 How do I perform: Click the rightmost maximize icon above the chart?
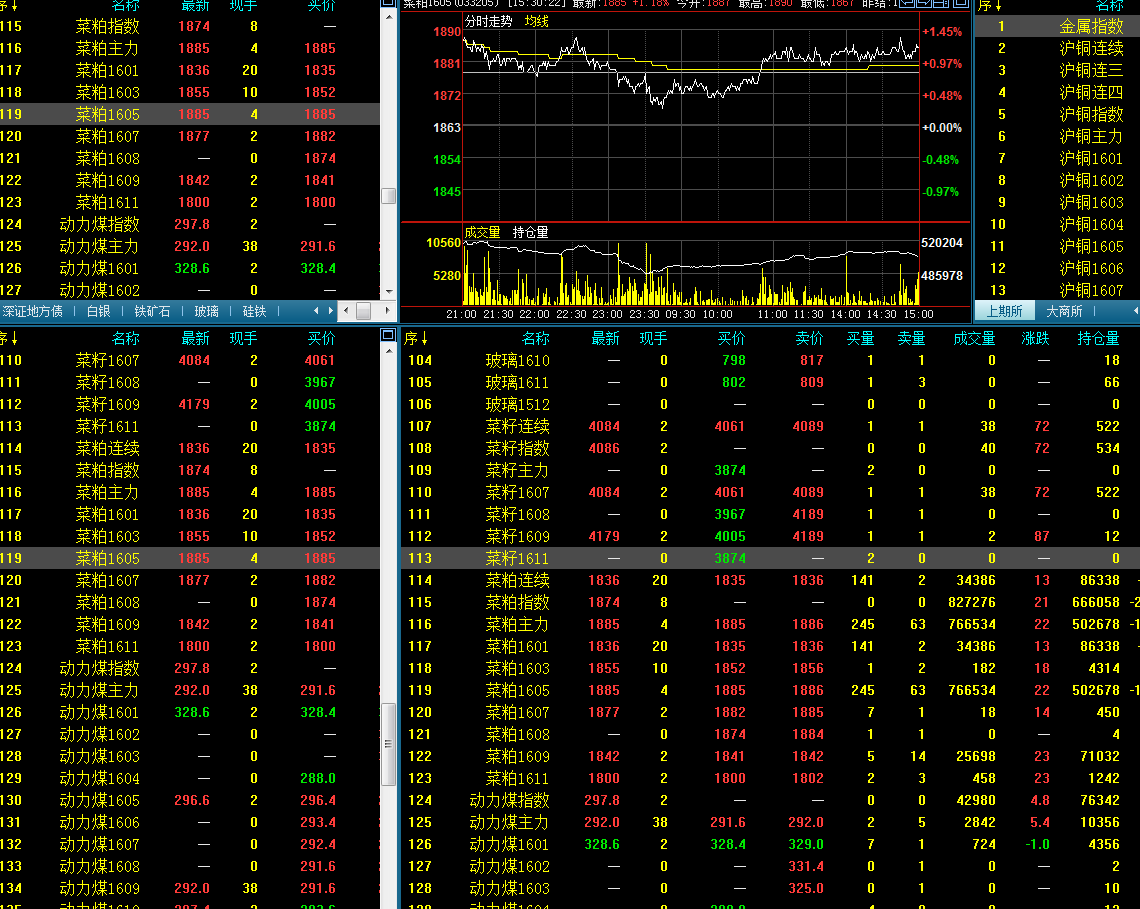(x=962, y=3)
